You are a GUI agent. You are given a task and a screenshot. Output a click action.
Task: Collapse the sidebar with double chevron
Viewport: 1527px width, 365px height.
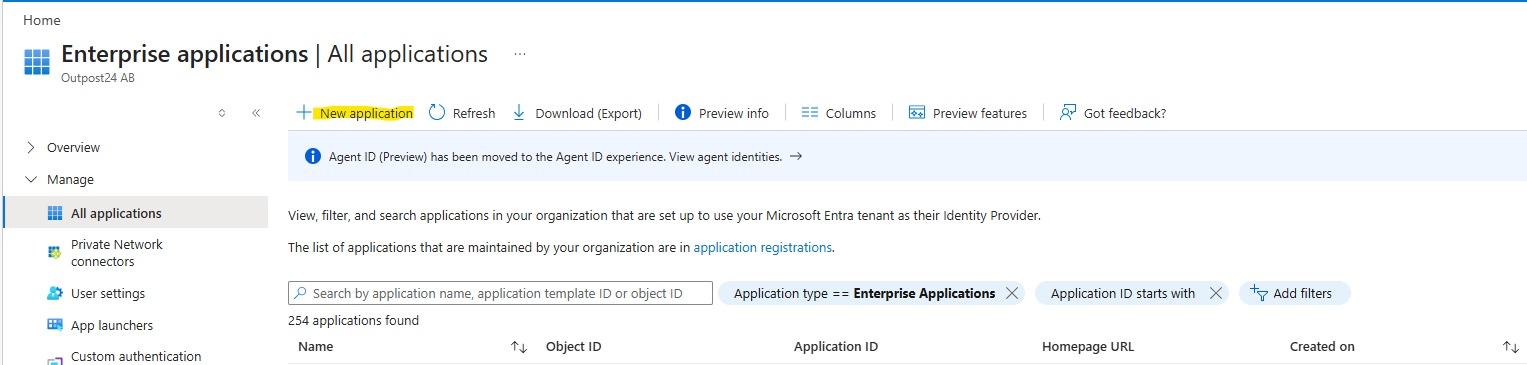point(256,113)
